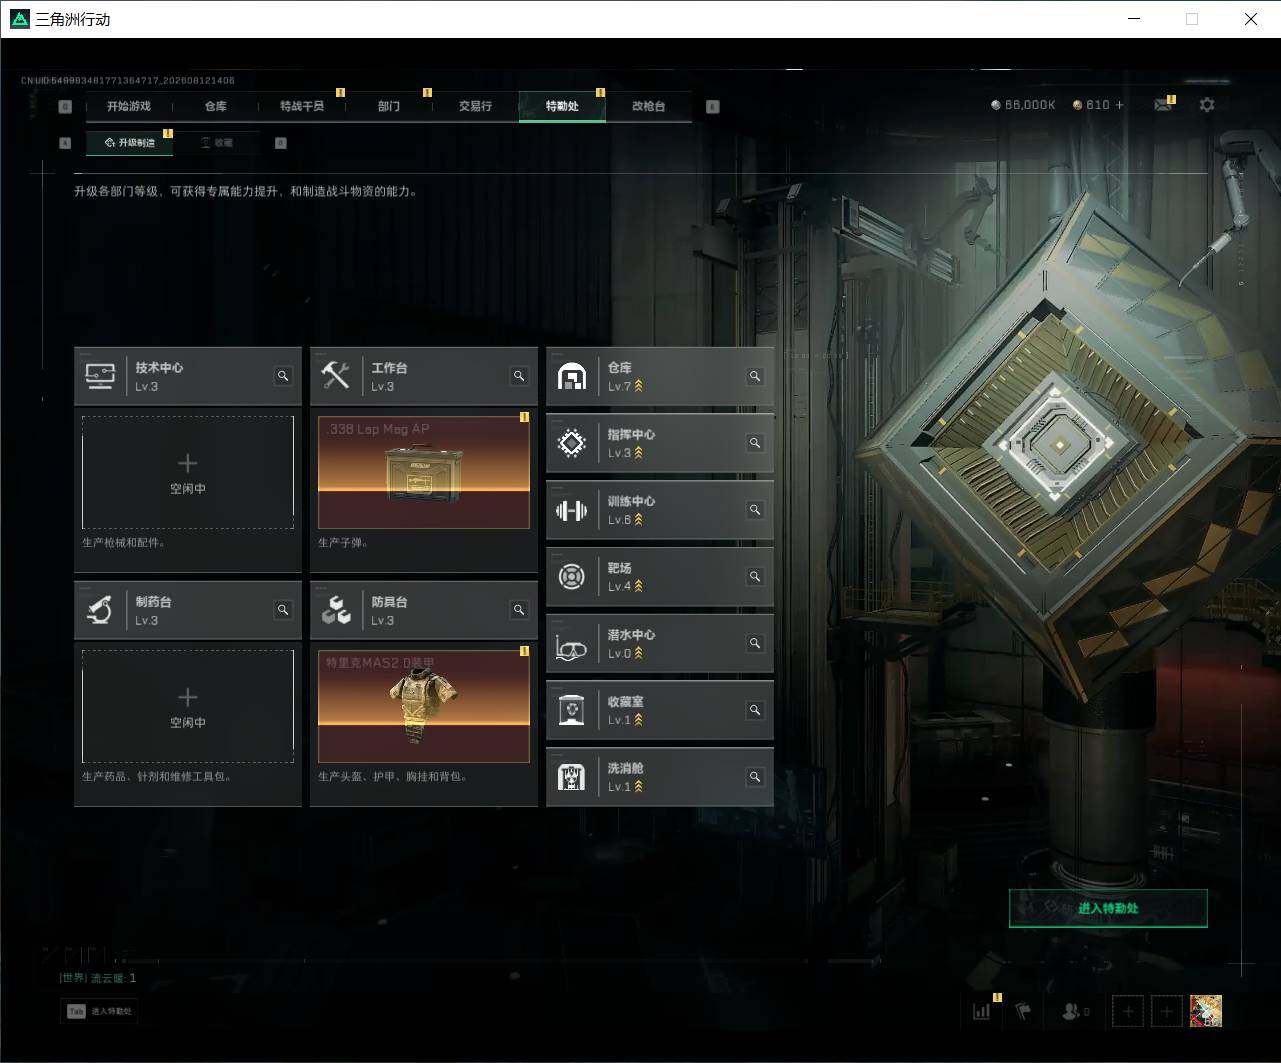
Task: Select the 部门 tab
Action: click(389, 106)
